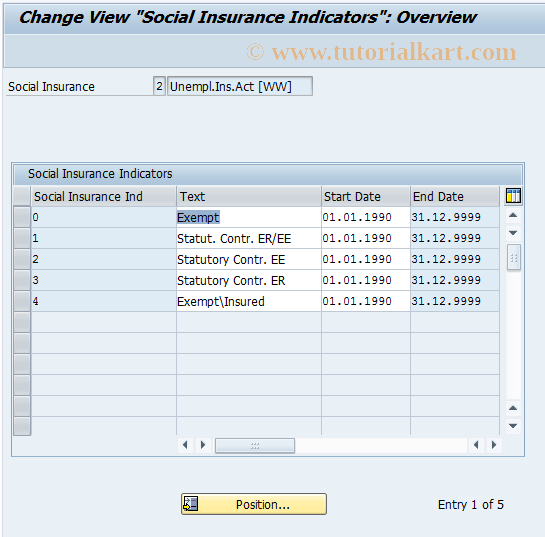Screen dimensions: 545x537
Task: Click the Social Insurance code field showing 2
Action: coord(159,86)
